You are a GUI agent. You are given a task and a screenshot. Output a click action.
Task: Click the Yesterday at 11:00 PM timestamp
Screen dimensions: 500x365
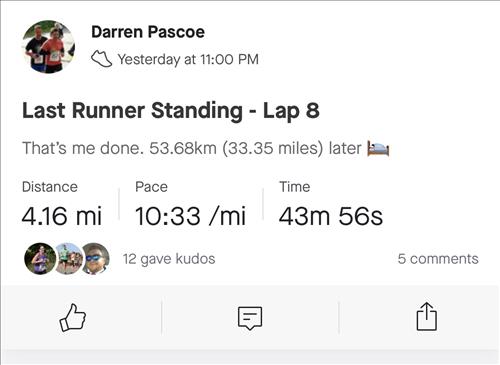coord(188,59)
